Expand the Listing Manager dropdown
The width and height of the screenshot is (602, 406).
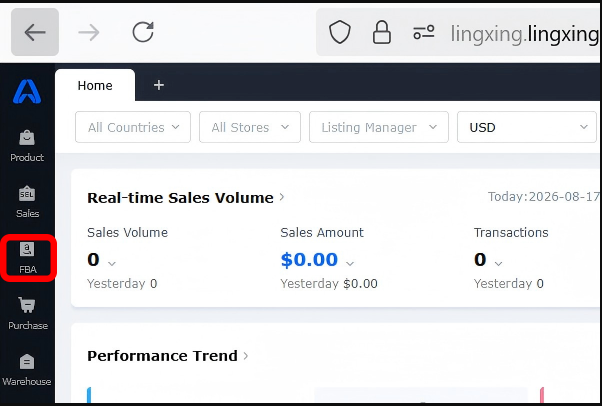[x=379, y=127]
